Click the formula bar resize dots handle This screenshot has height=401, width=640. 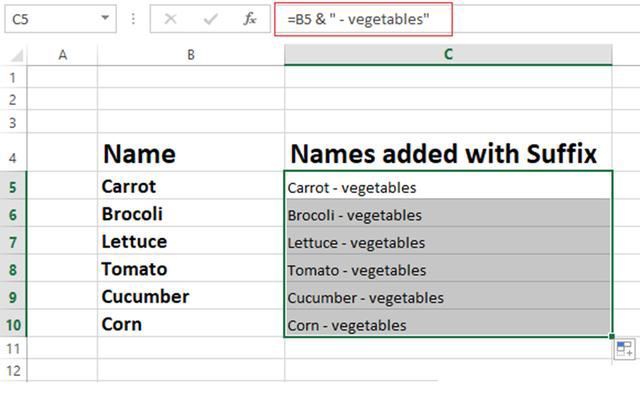[x=133, y=19]
